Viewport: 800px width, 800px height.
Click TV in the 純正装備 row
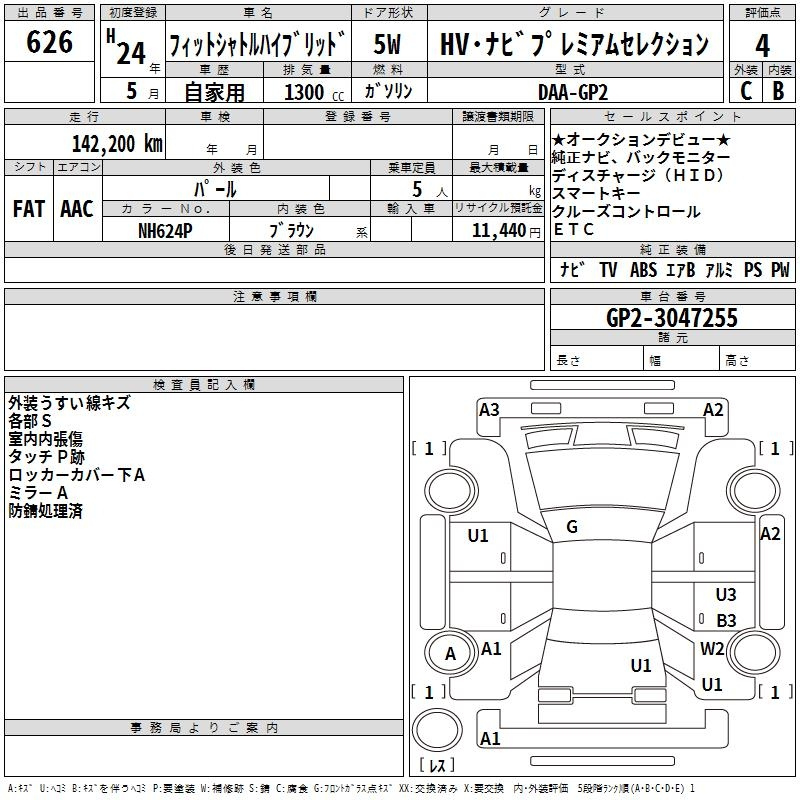tap(608, 269)
